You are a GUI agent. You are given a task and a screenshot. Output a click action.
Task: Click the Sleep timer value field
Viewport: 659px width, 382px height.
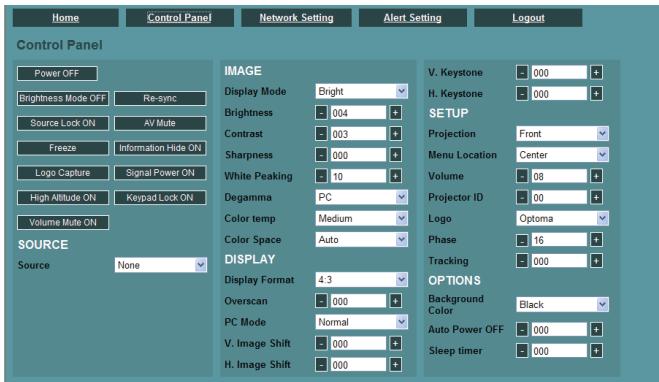point(559,351)
